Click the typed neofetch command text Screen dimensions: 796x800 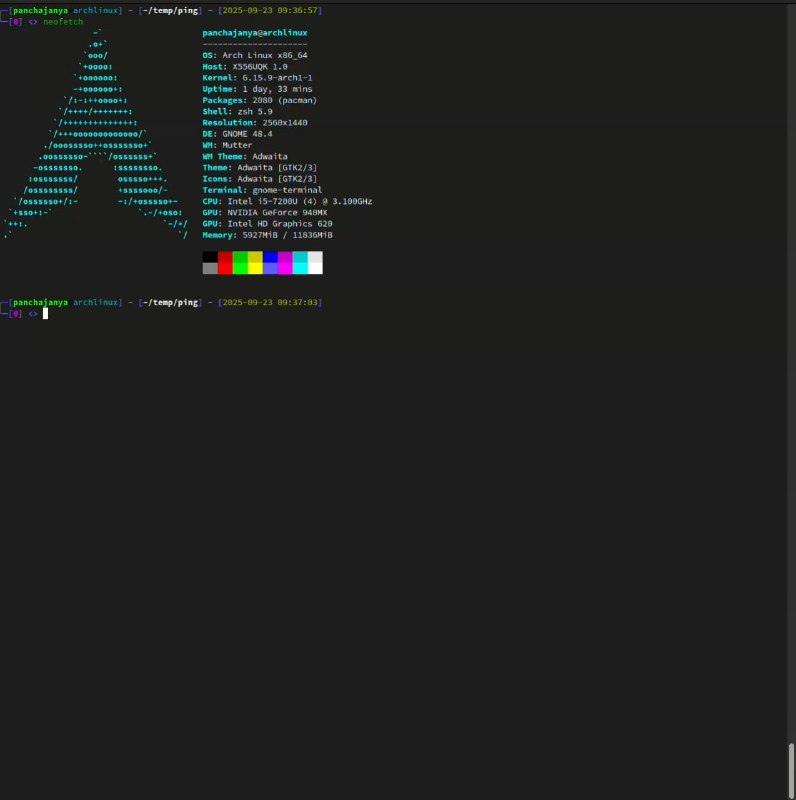[62, 22]
